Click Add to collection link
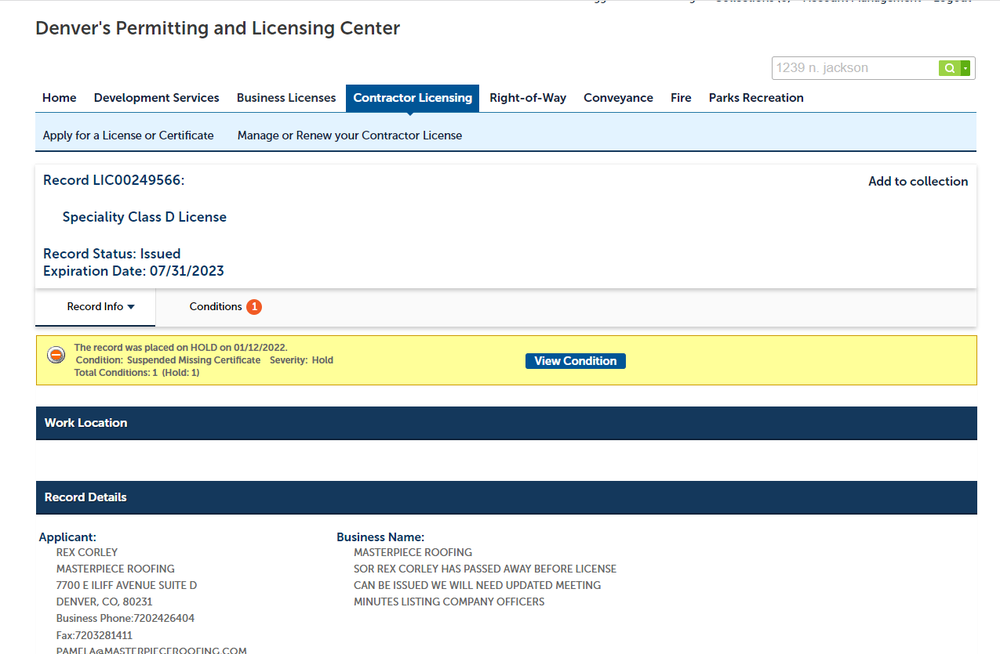1000x654 pixels. 918,181
